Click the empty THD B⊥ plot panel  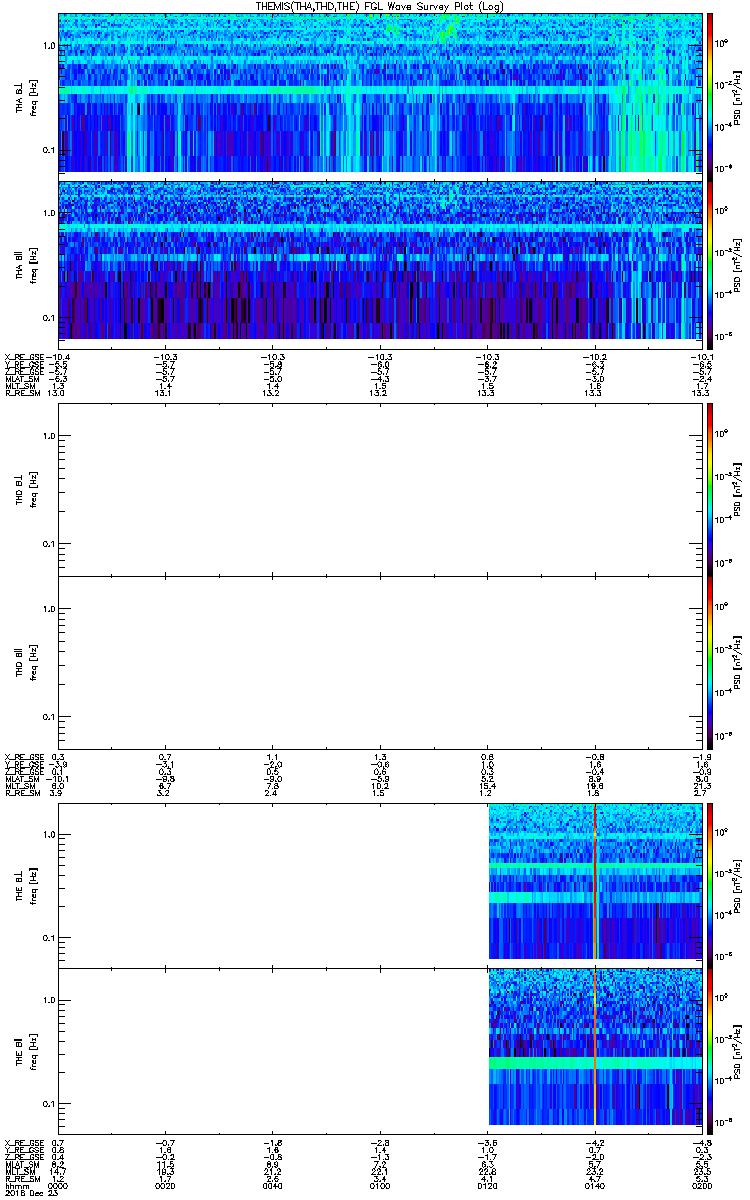point(380,489)
